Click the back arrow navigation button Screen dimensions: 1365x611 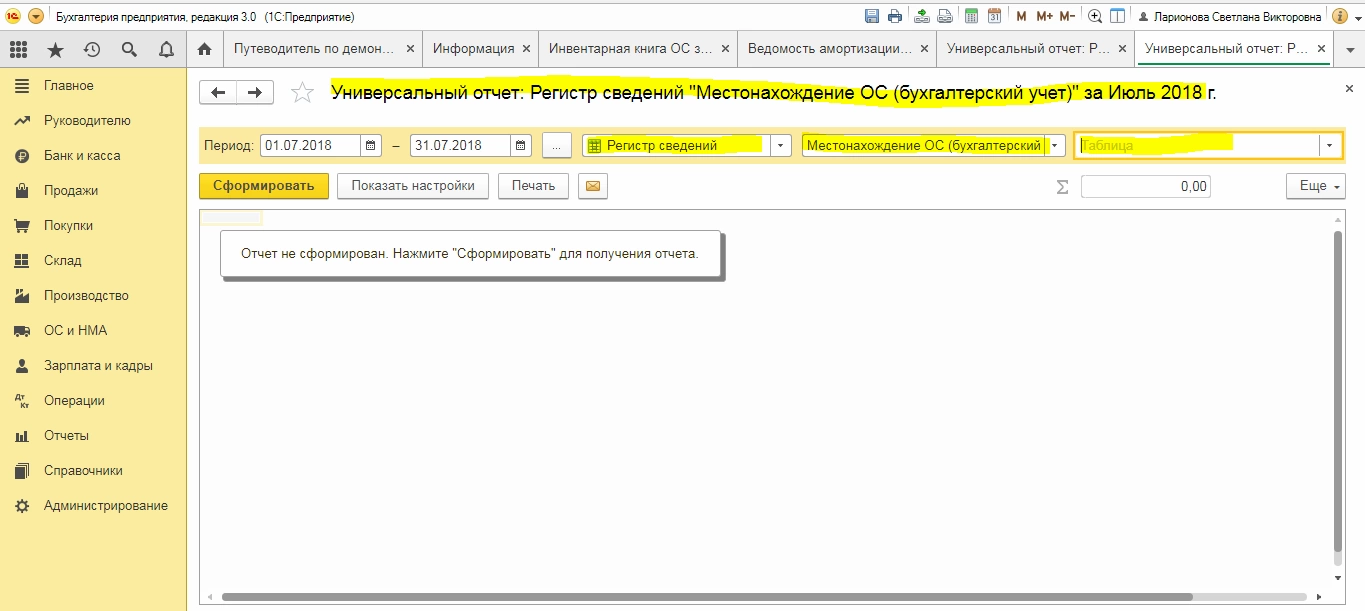click(218, 92)
